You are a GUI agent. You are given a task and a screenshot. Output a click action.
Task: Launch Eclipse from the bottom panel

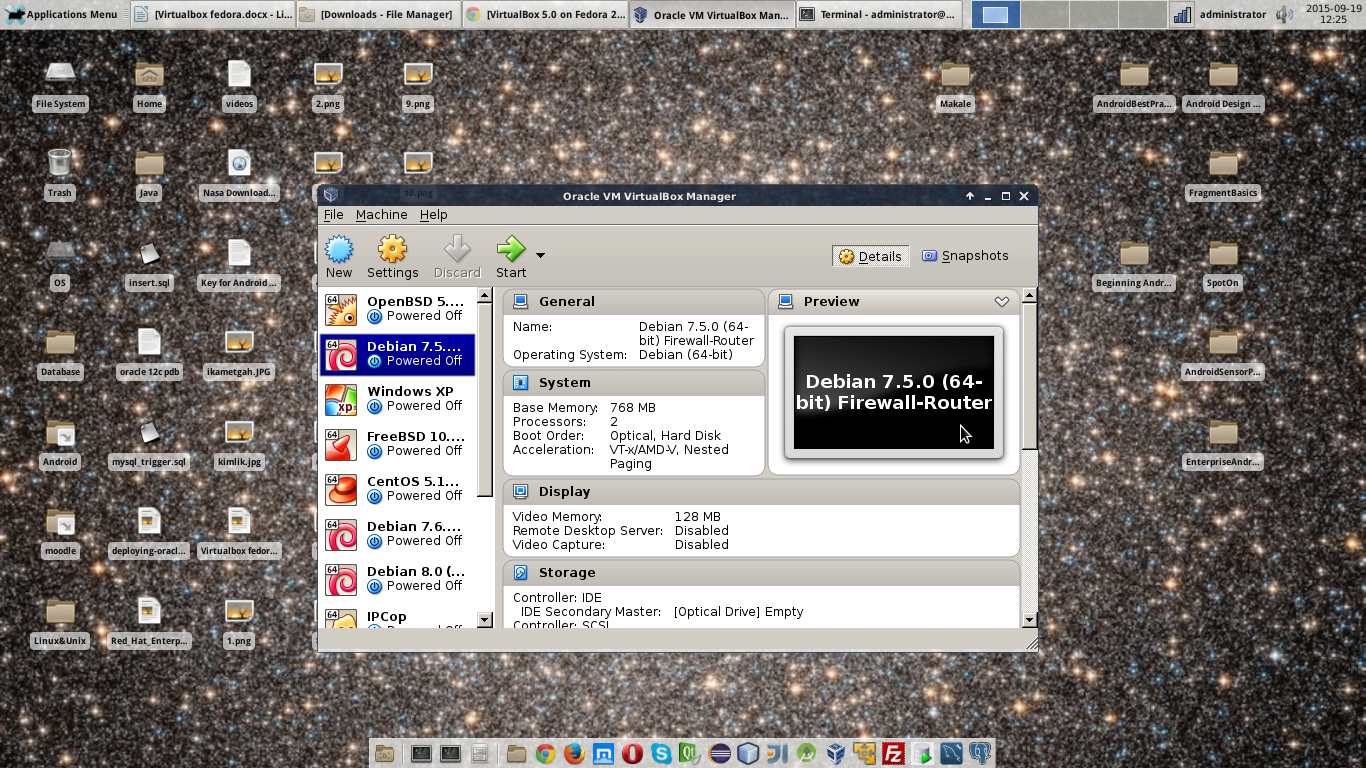click(x=719, y=754)
